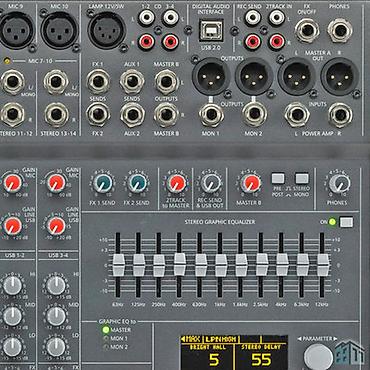Image resolution: width=370 pixels, height=370 pixels.
Task: Click the AUX 2 send jack
Action: [x=132, y=115]
